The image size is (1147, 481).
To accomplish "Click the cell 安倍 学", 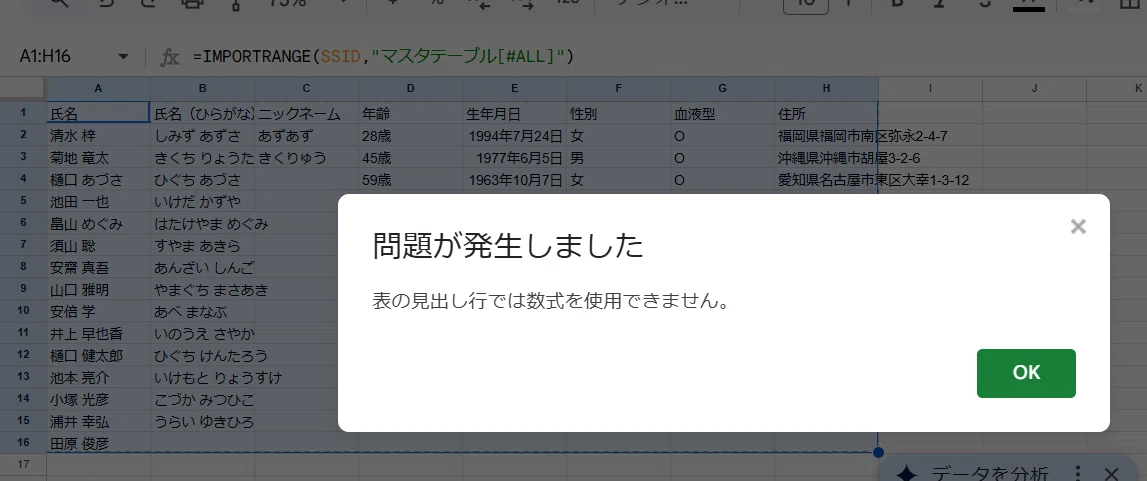I will click(98, 311).
